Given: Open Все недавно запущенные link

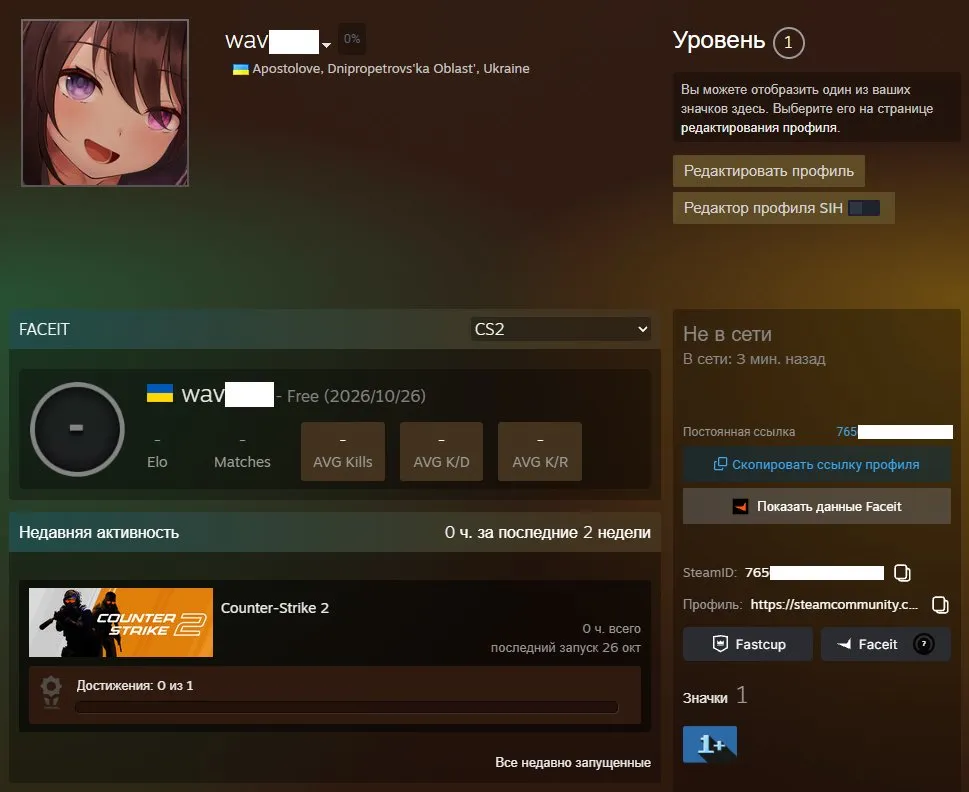Looking at the screenshot, I should (x=573, y=762).
